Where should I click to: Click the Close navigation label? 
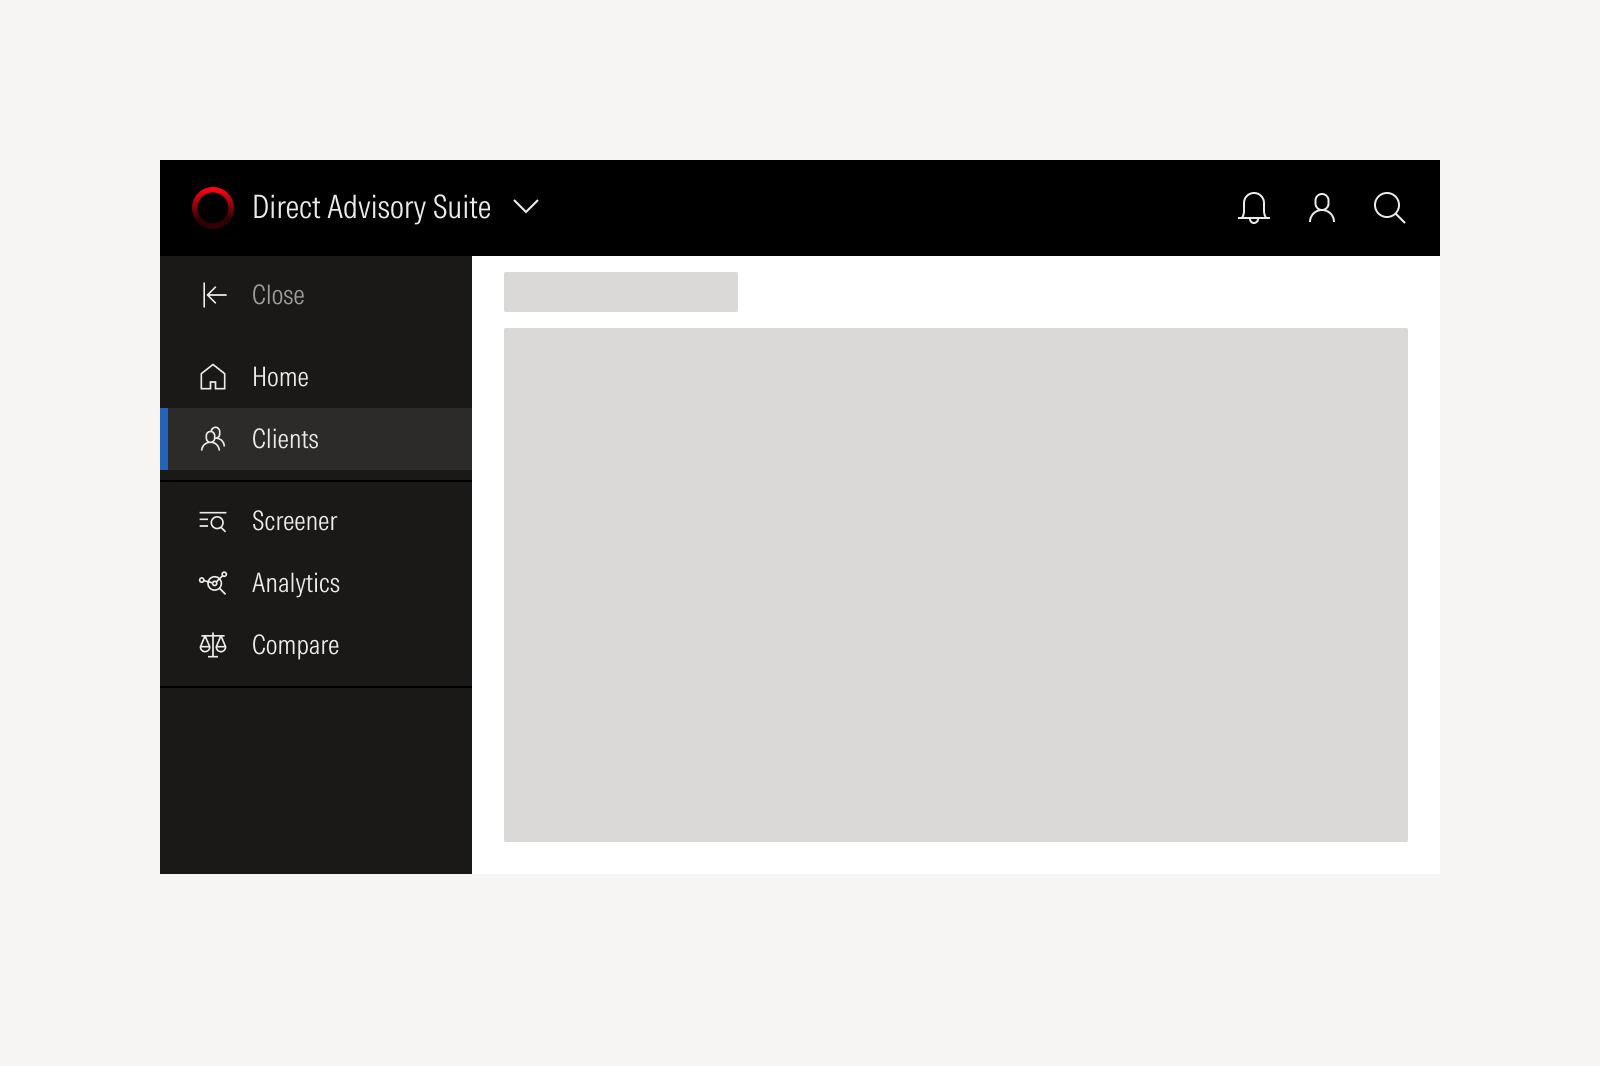[x=278, y=295]
